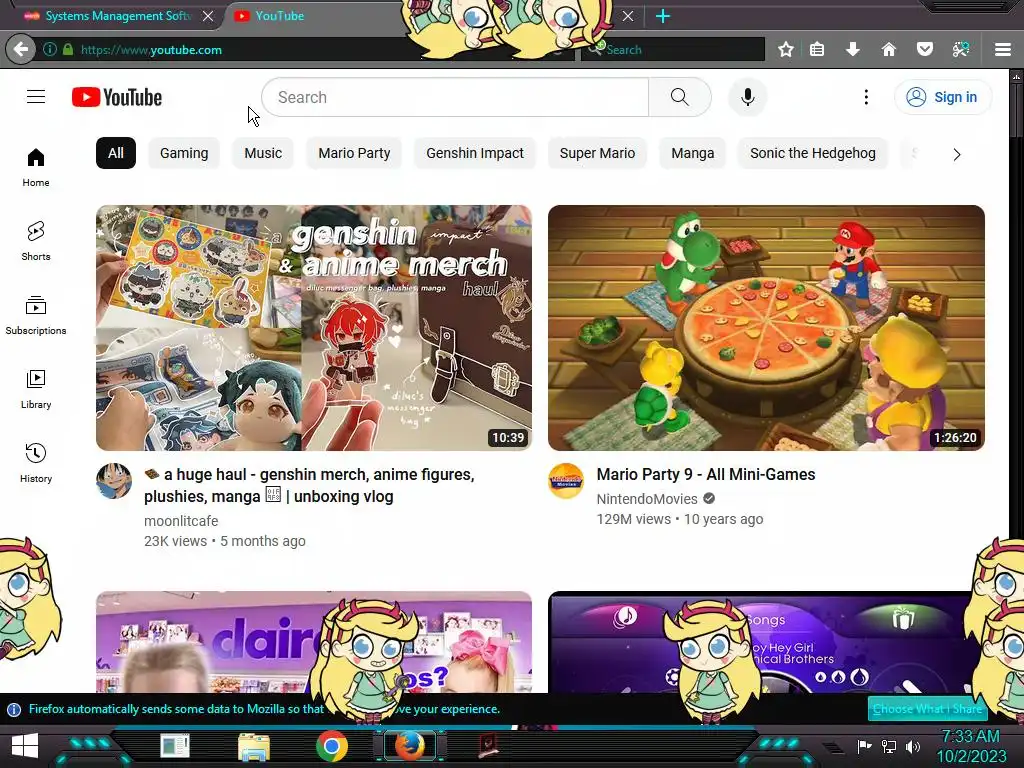Click Firefox taskbar icon

pyautogui.click(x=409, y=746)
